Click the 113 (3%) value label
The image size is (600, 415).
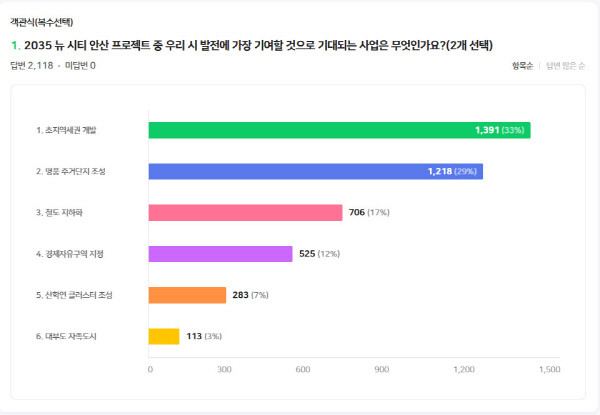[x=204, y=336]
